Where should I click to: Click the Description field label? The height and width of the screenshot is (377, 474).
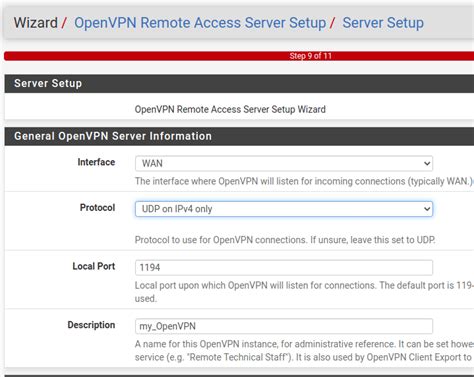[x=91, y=325]
